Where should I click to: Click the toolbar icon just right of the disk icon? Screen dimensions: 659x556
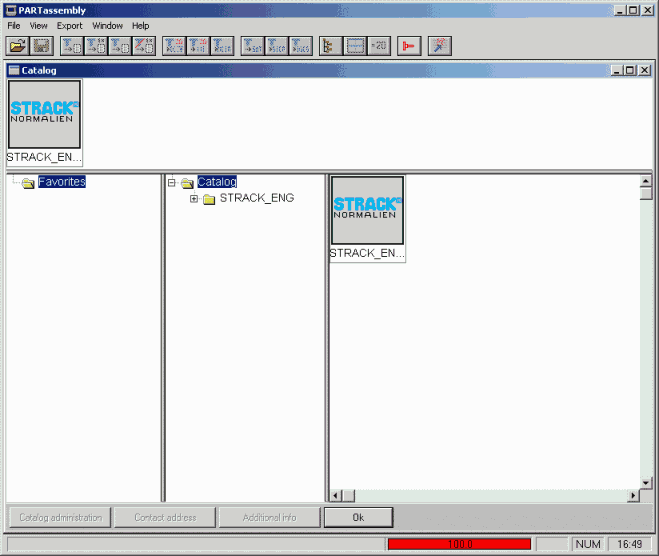click(x=72, y=46)
